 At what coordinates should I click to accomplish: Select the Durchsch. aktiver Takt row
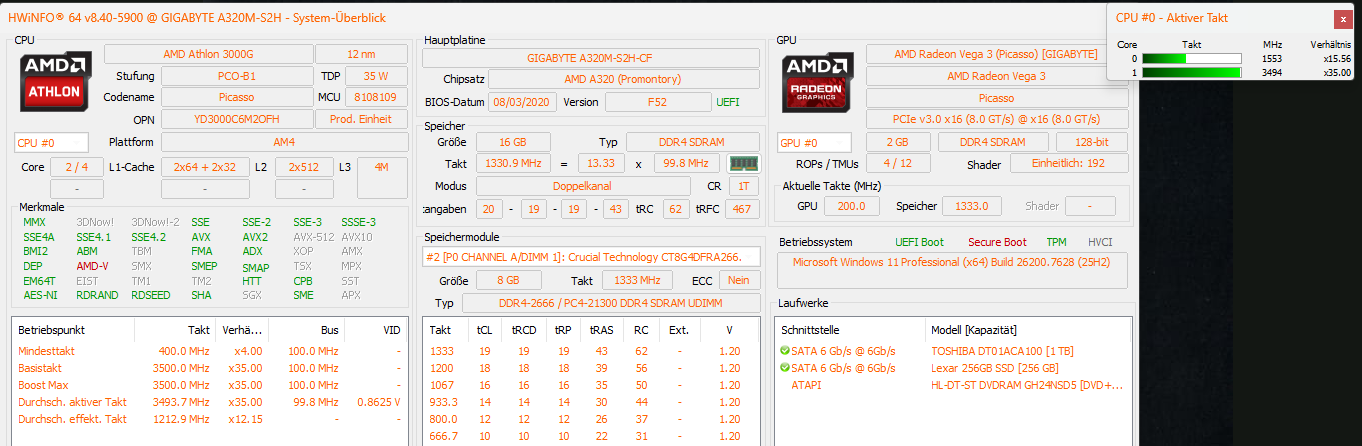[x=210, y=402]
